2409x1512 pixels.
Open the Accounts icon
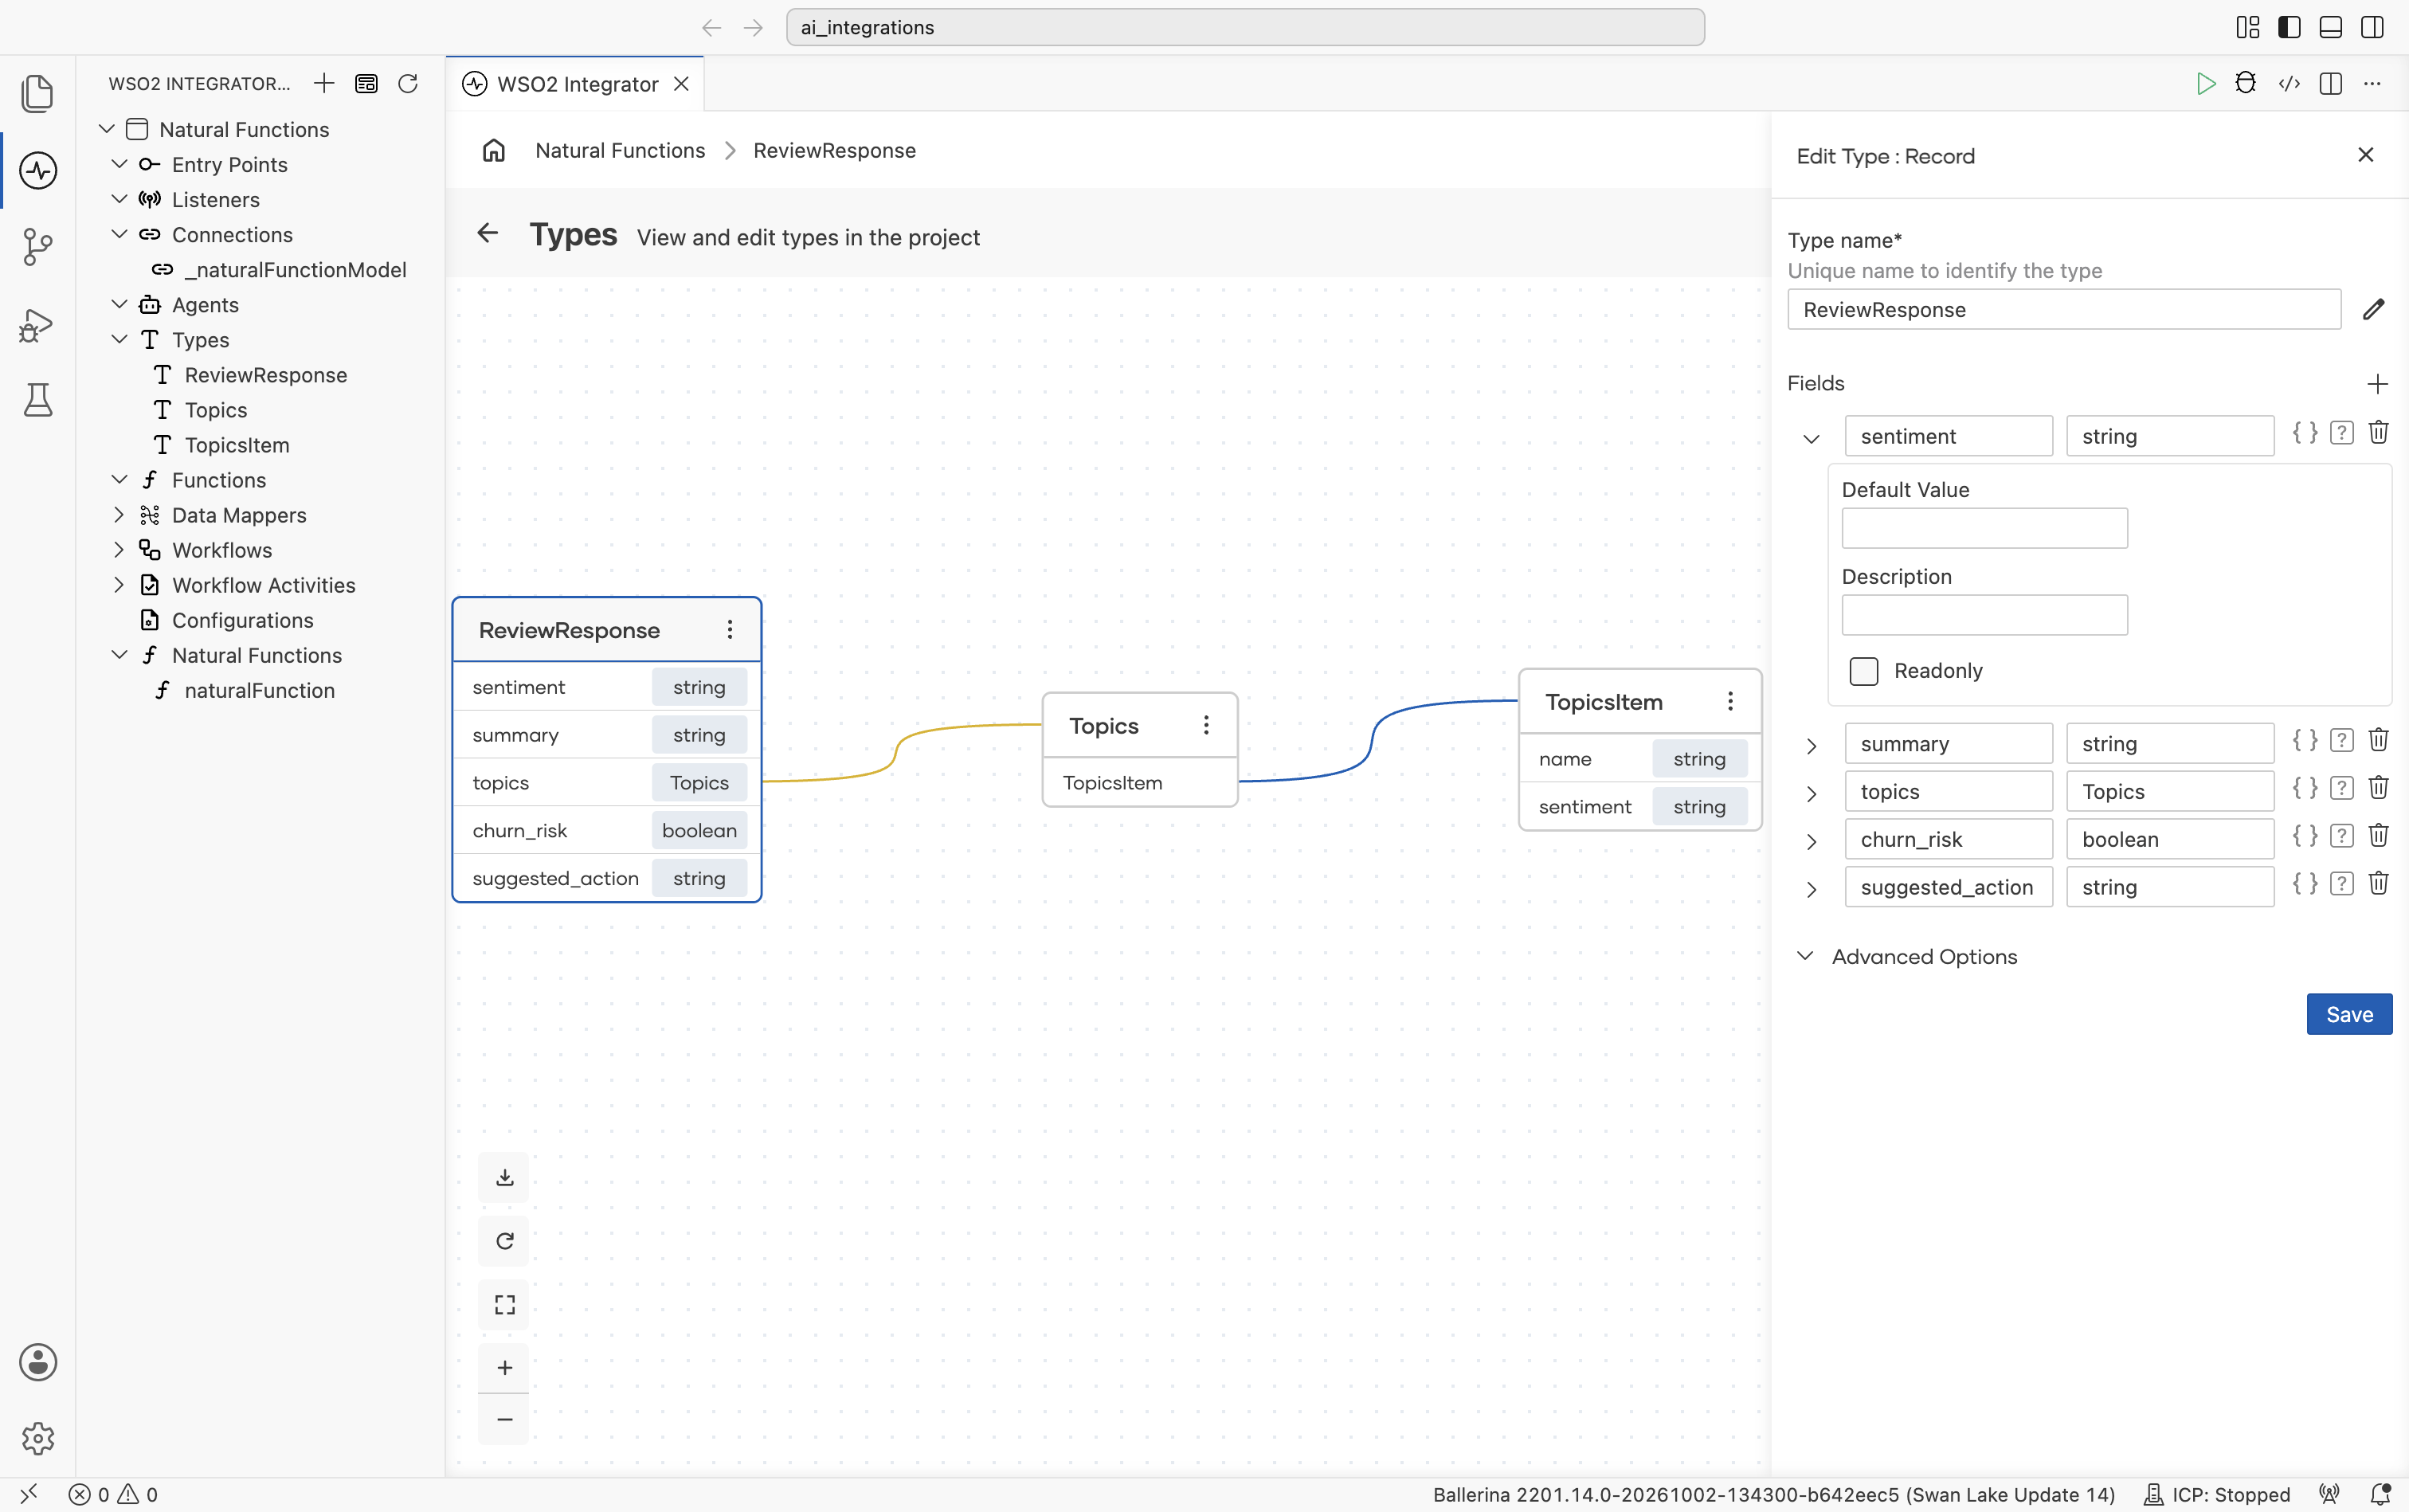[x=38, y=1361]
